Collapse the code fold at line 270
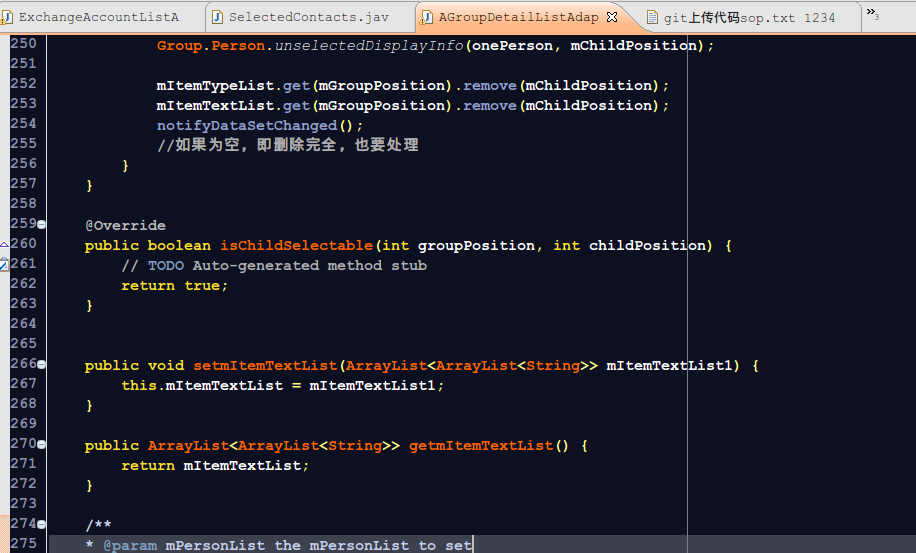 (41, 444)
